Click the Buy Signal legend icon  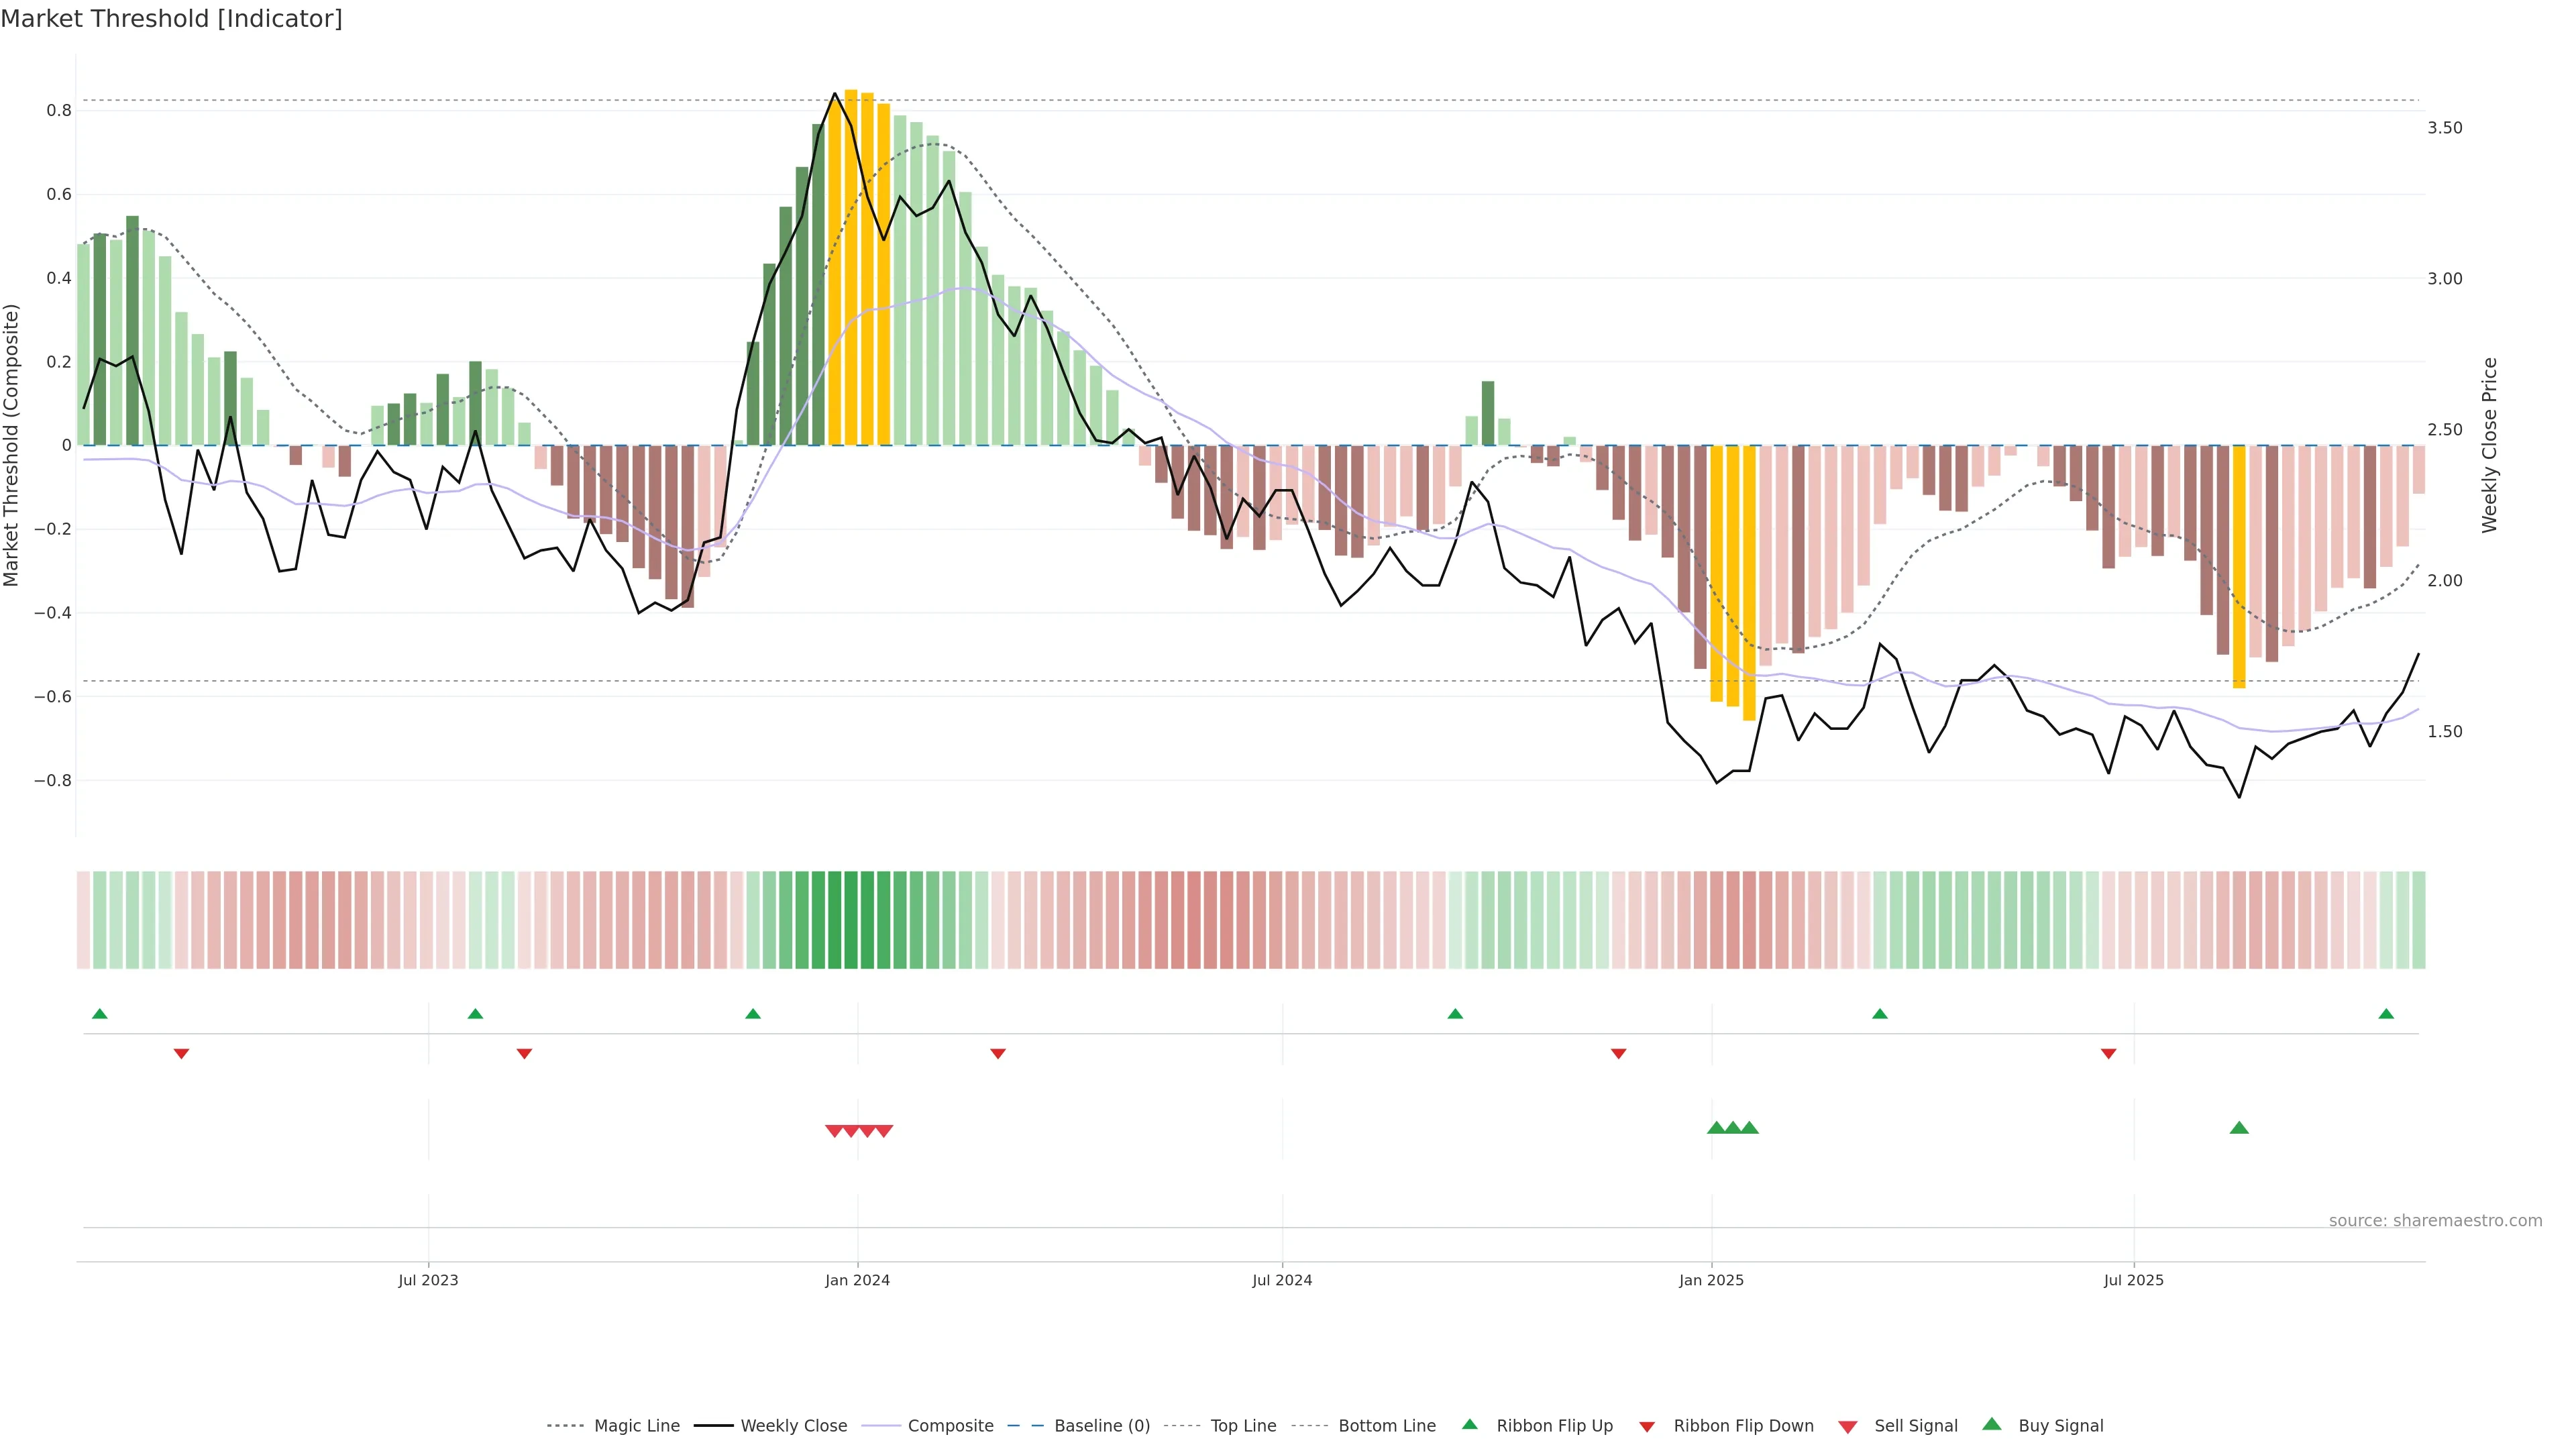1992,1425
